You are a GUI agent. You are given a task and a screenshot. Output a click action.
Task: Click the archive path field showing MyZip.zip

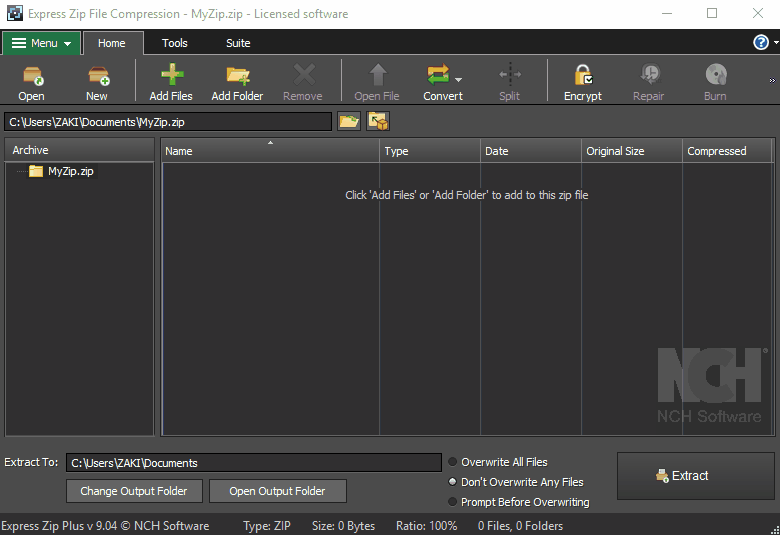pyautogui.click(x=168, y=122)
